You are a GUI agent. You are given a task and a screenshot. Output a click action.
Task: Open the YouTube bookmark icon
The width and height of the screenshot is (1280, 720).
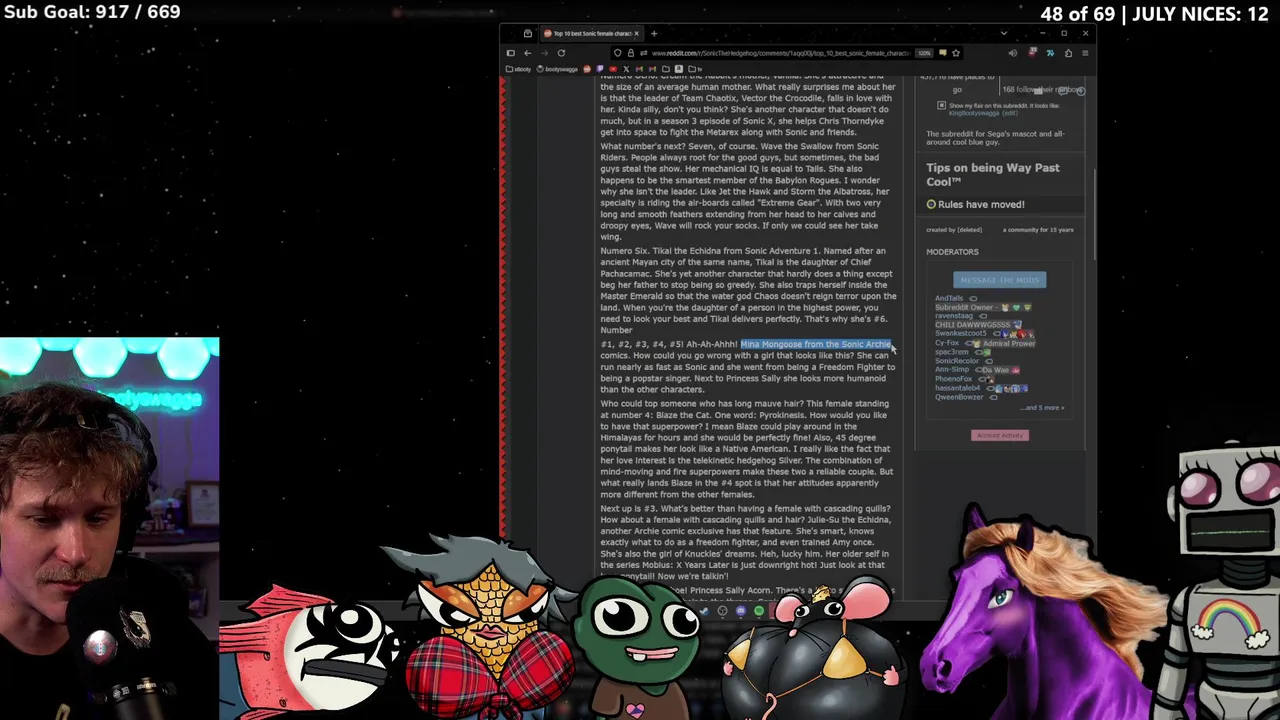pos(613,69)
